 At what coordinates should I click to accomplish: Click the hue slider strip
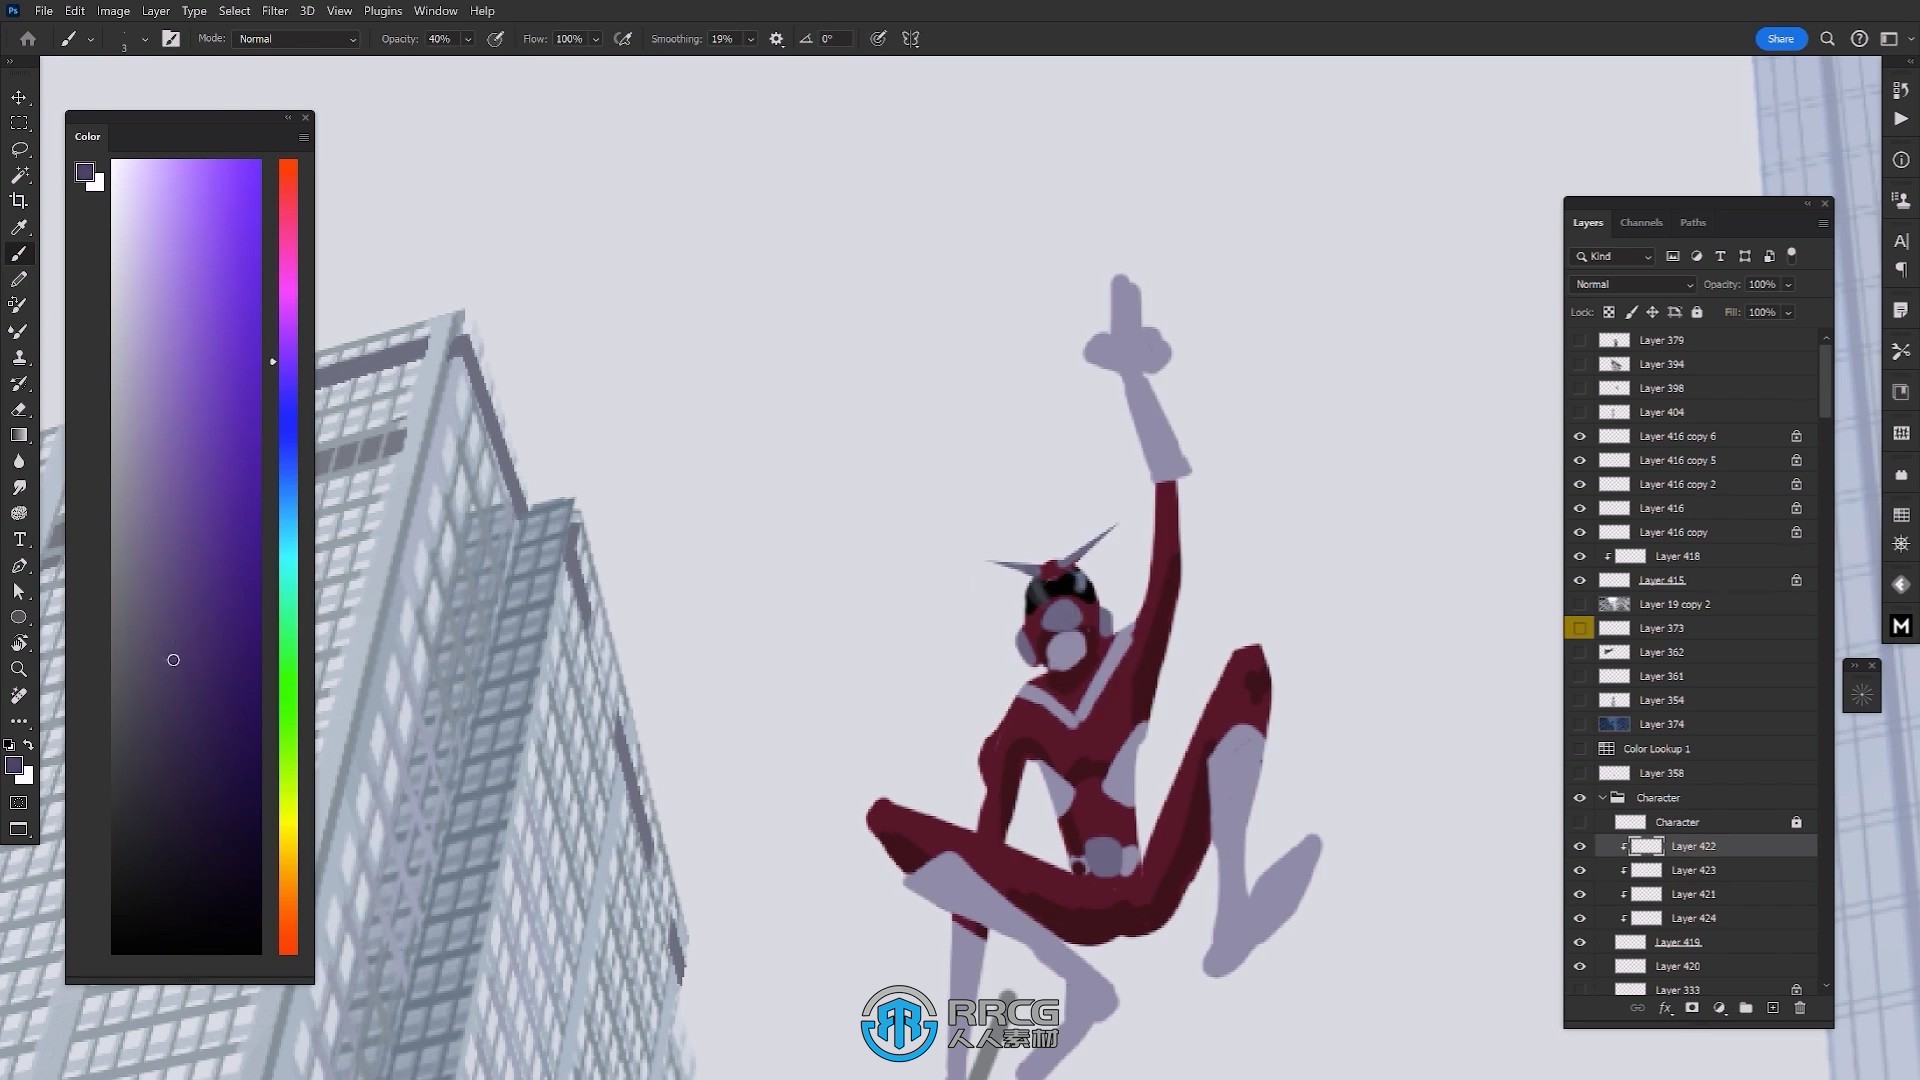pos(288,556)
